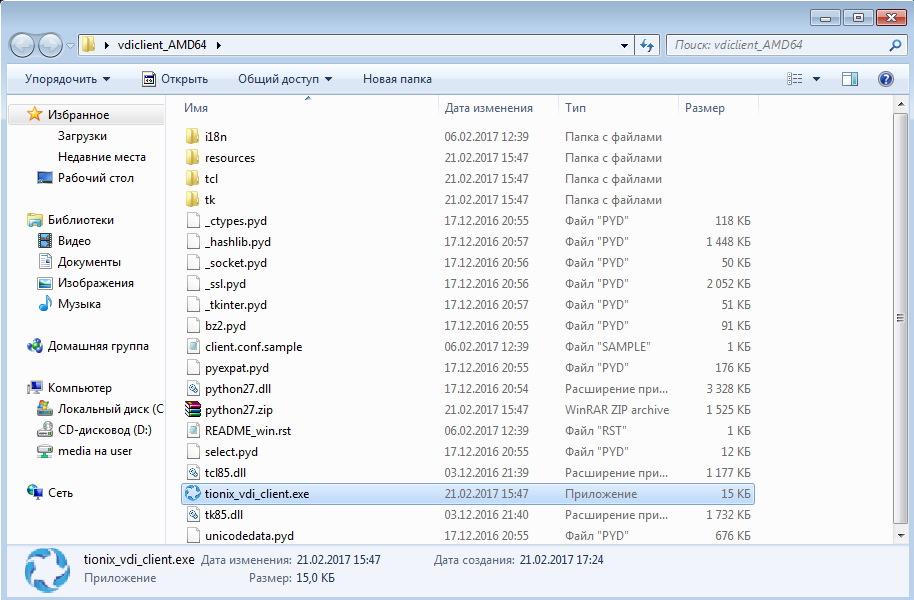Click the Новая папка button
Screen dimensions: 914x600
tap(397, 79)
